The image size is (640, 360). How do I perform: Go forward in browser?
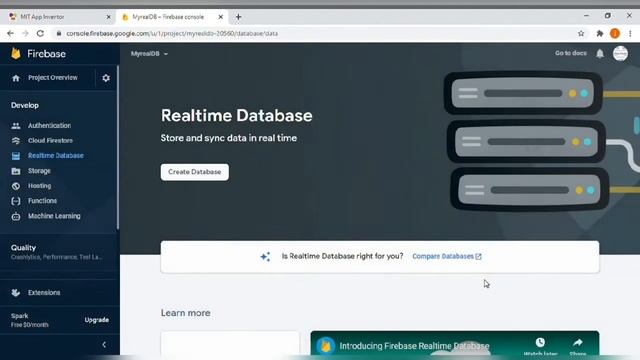click(25, 33)
